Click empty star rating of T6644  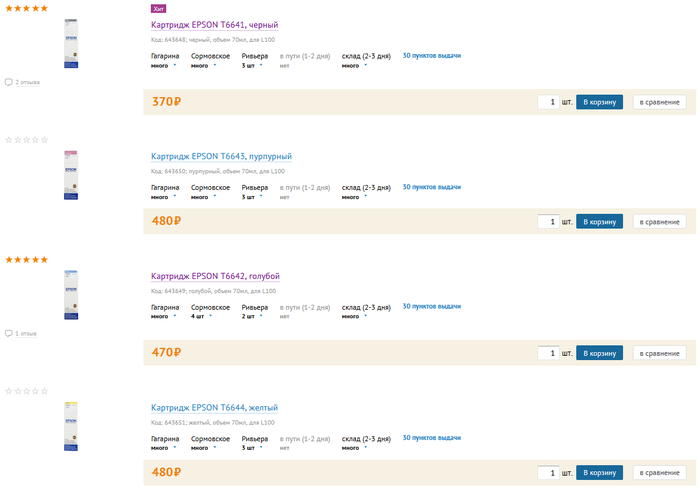(x=26, y=391)
